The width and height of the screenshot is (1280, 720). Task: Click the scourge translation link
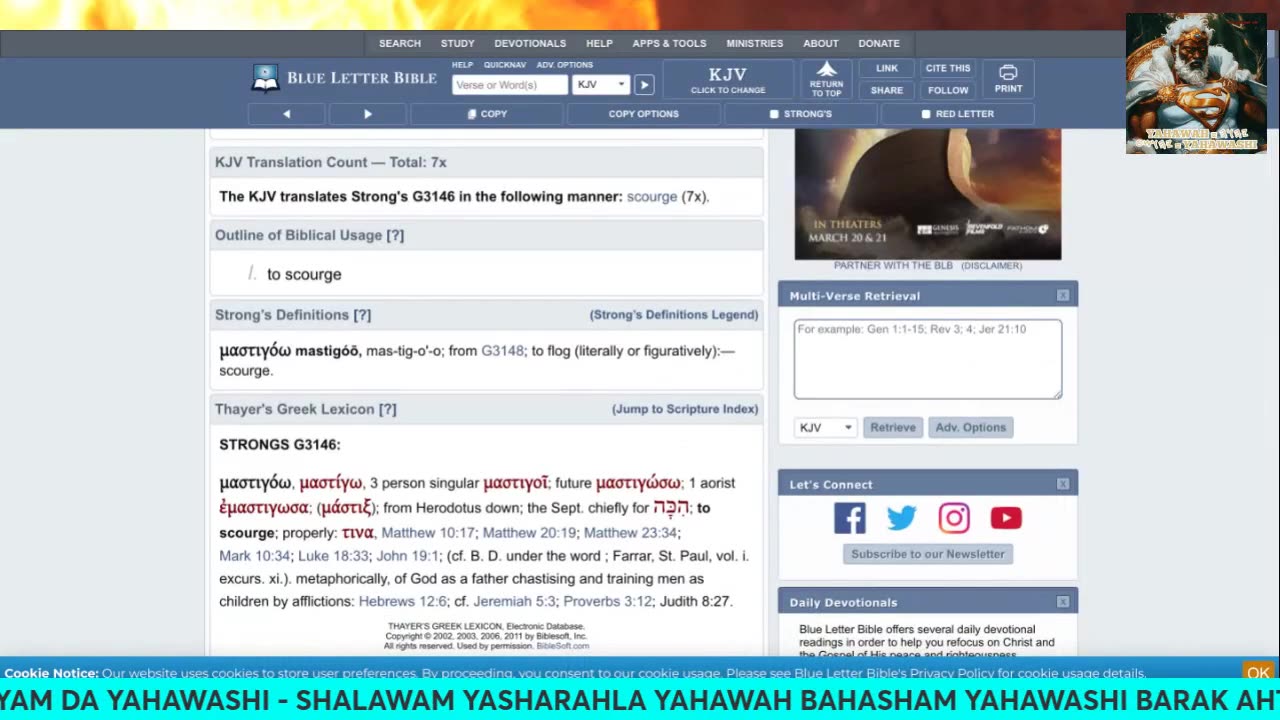pos(652,197)
